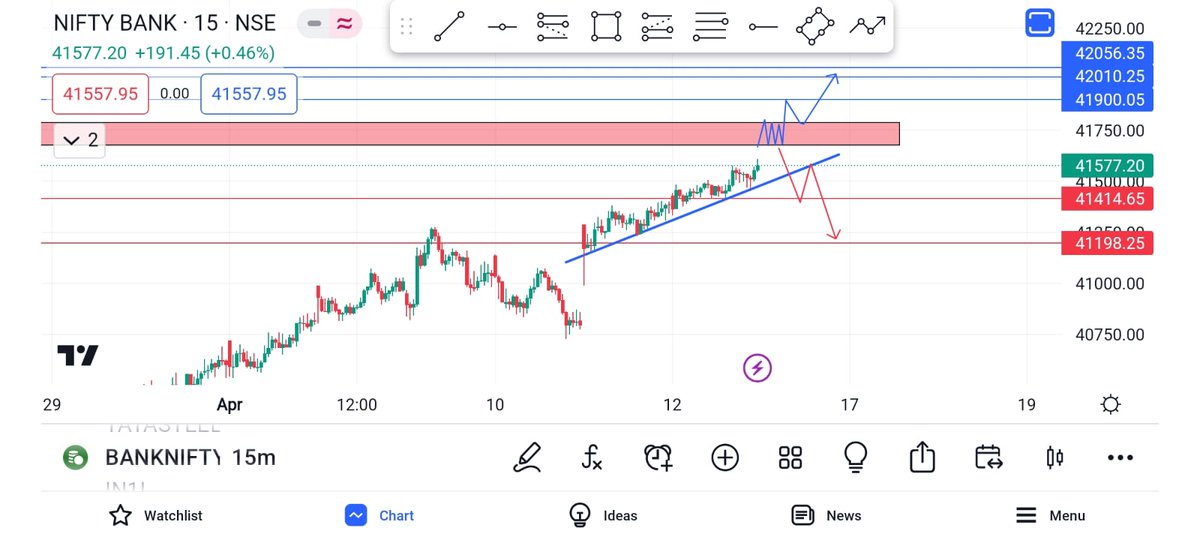Open the chart layout grid icon
Screen dimensions: 1200x540
(x=790, y=458)
